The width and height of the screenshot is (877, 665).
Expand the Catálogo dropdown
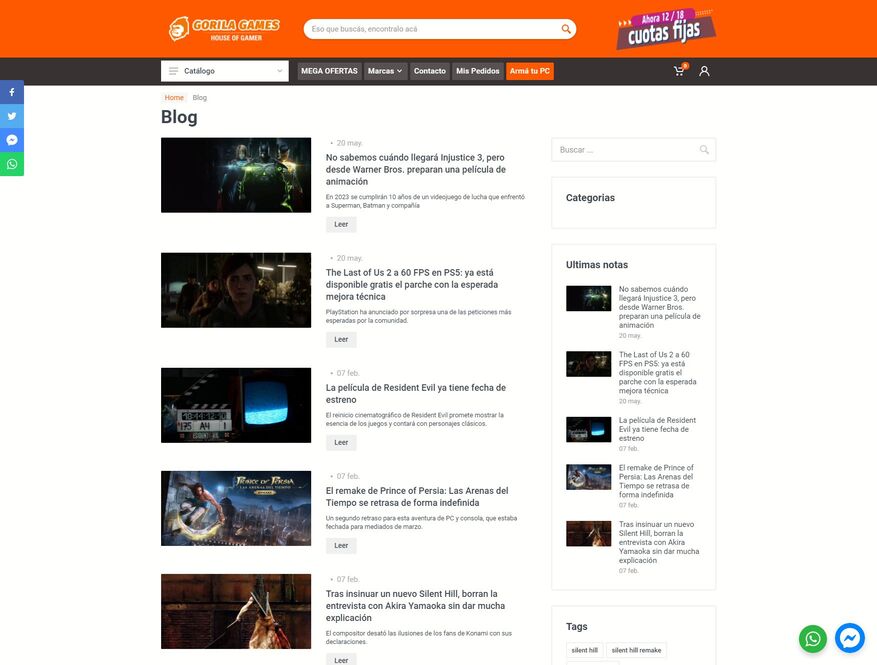coord(224,71)
